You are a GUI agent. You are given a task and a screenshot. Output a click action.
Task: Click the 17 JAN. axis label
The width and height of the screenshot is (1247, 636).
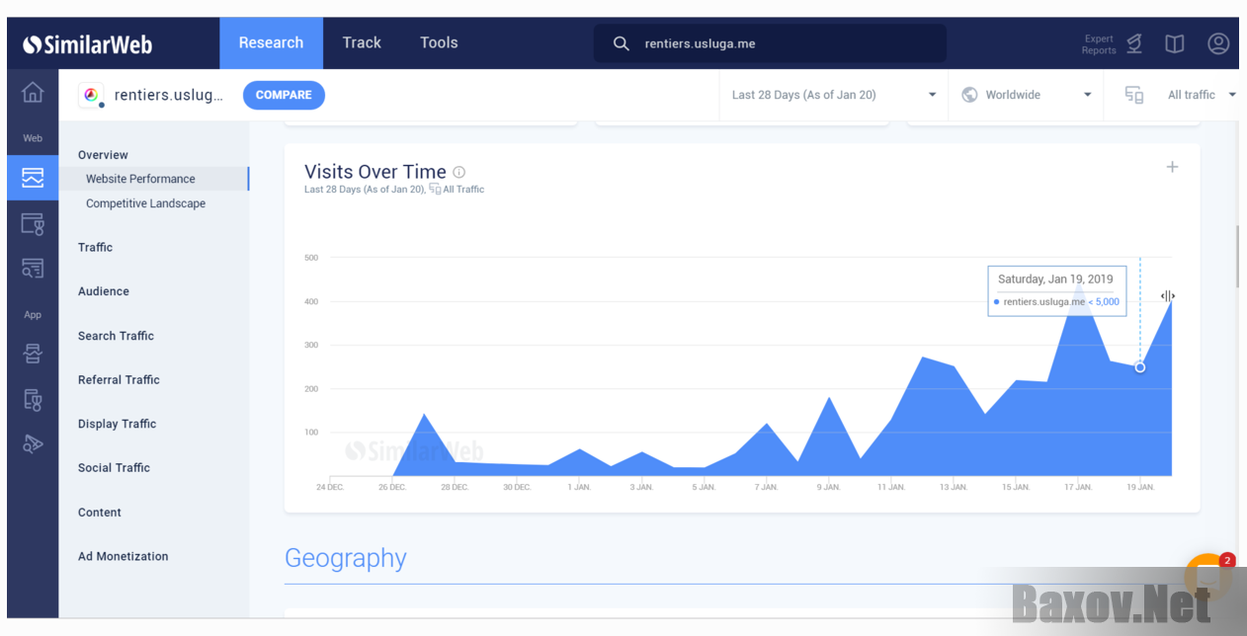tap(1078, 487)
